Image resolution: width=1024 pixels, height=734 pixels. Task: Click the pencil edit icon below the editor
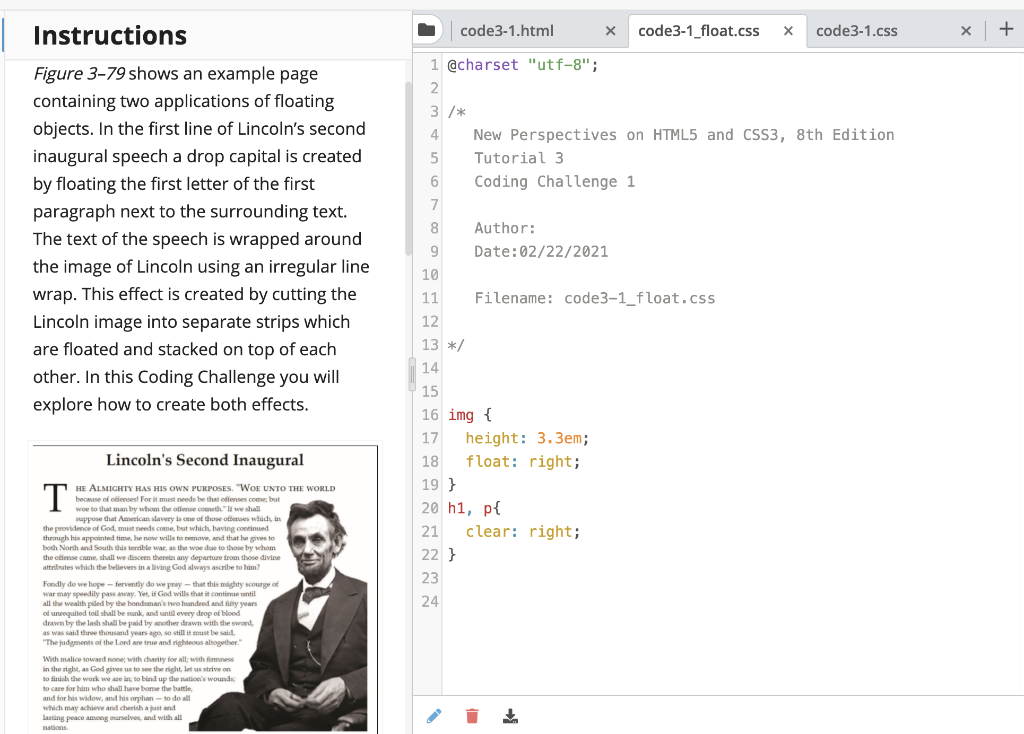[x=433, y=715]
